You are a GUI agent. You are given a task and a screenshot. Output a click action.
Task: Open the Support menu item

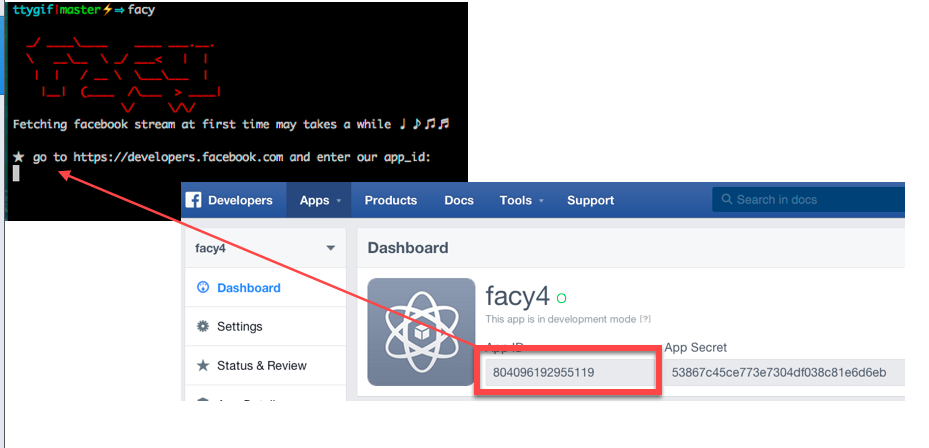tap(591, 200)
